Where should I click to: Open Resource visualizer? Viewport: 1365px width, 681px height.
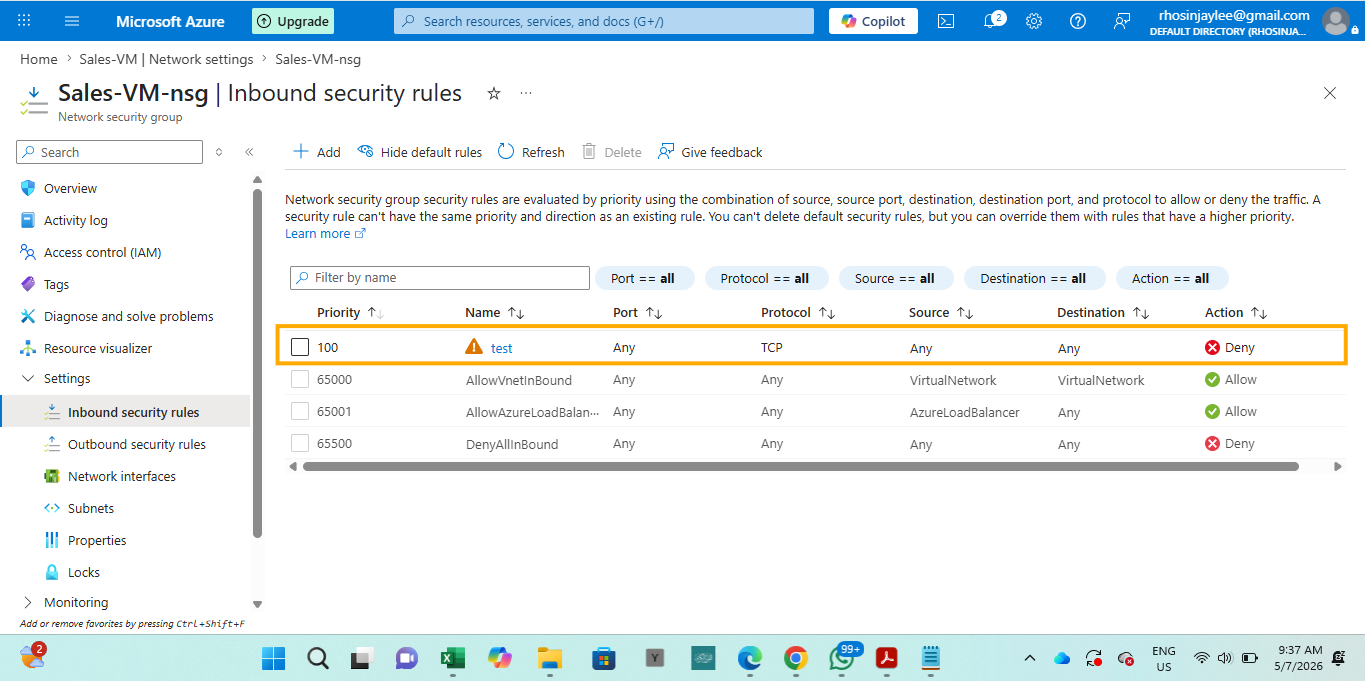[x=98, y=348]
